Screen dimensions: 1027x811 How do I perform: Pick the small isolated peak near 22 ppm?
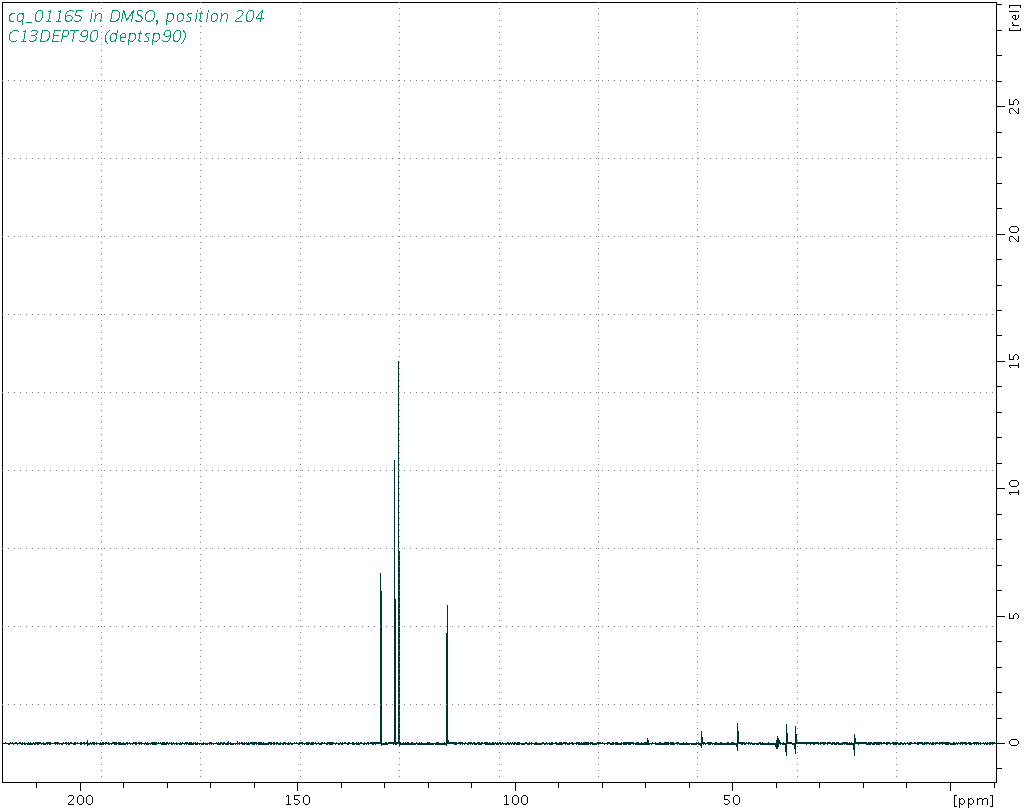click(854, 745)
